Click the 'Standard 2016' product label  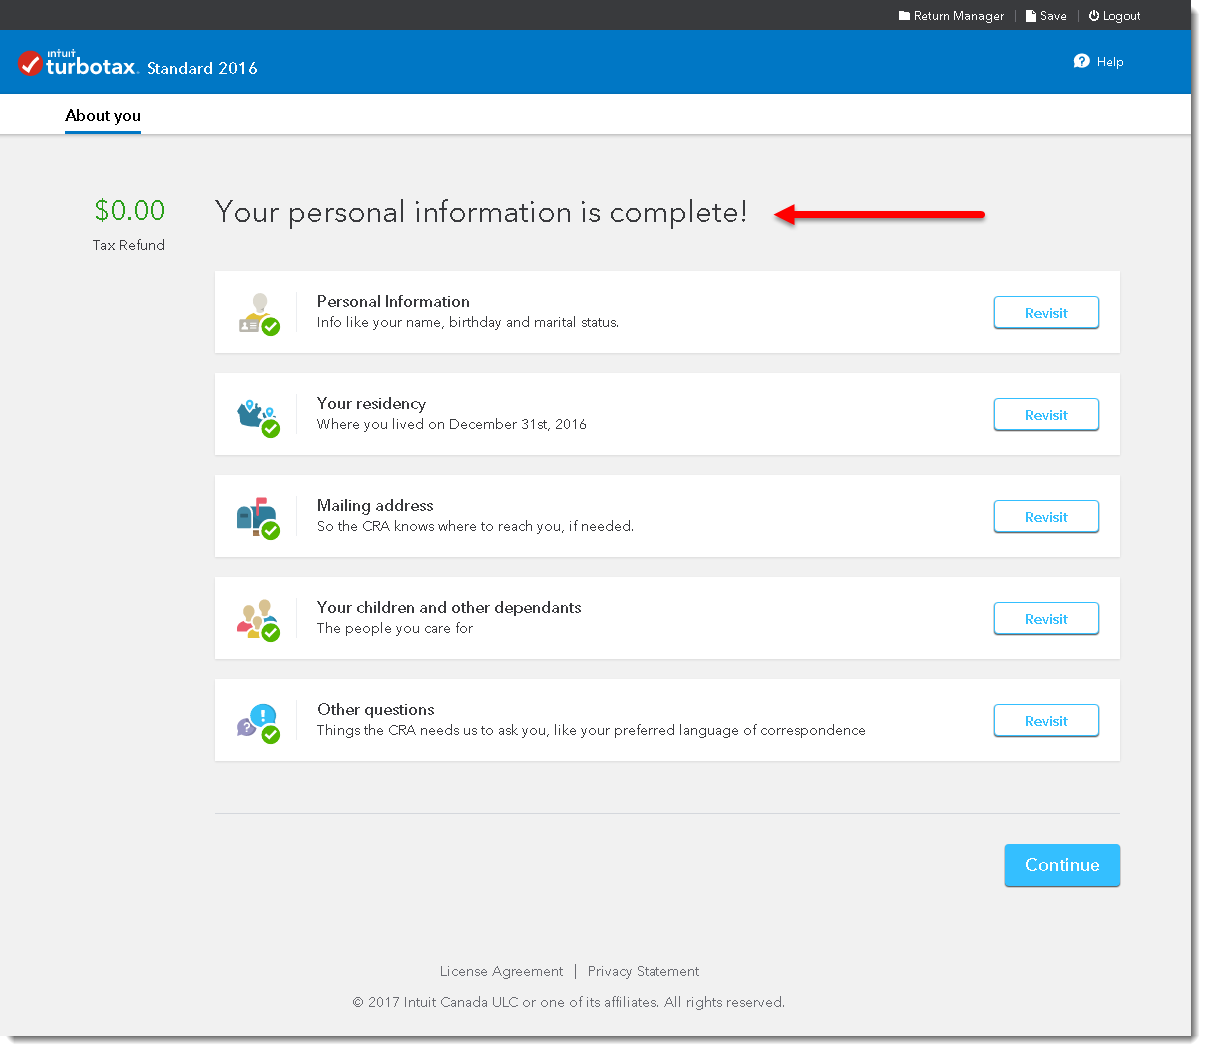tap(202, 68)
